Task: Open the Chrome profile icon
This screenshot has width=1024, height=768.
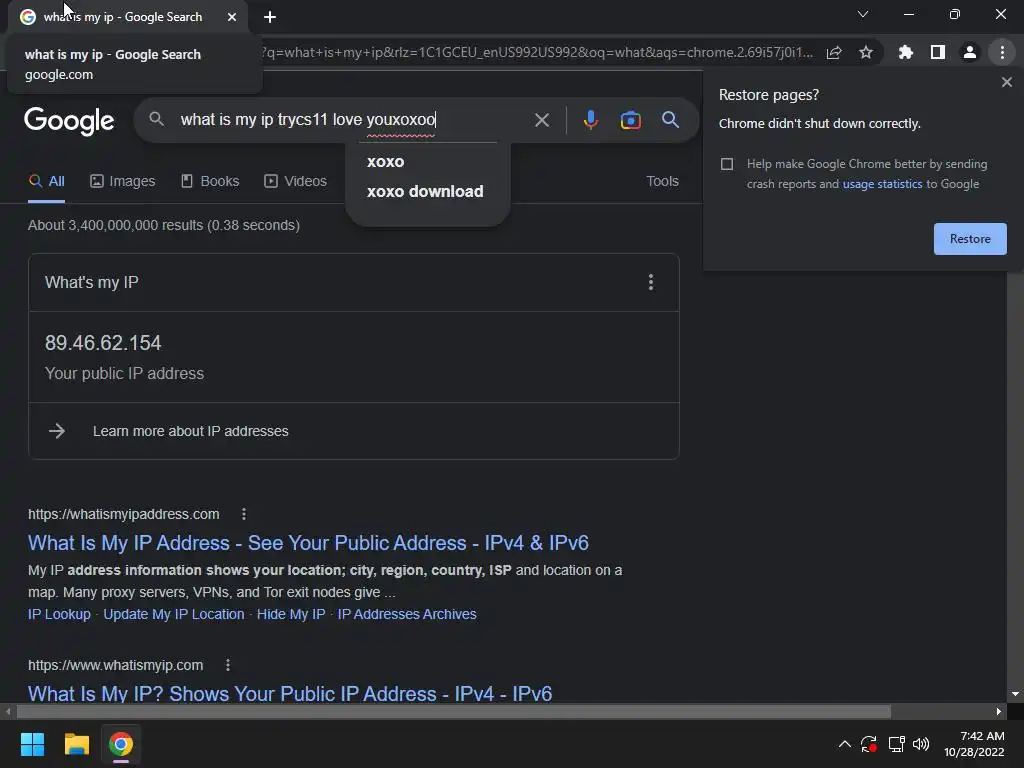Action: [x=970, y=52]
